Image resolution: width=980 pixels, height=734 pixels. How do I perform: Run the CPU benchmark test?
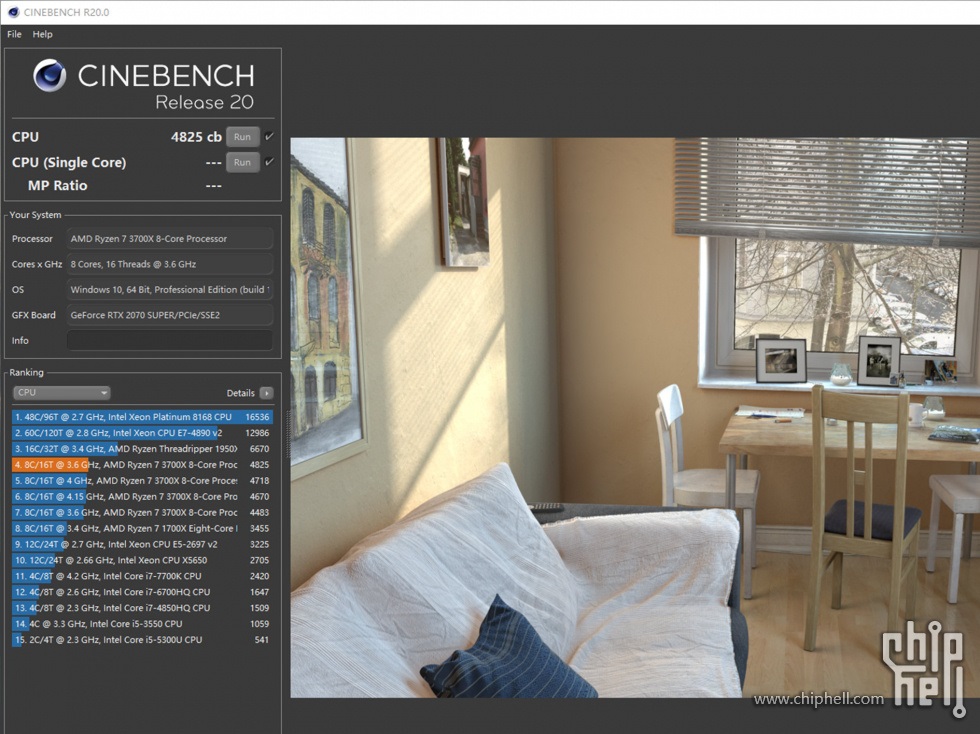(242, 137)
